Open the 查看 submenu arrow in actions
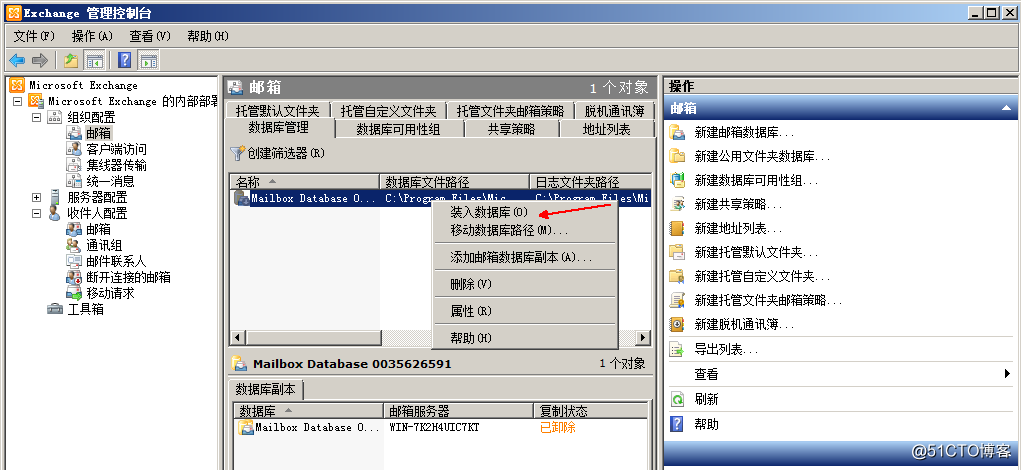The image size is (1021, 470). [1009, 374]
